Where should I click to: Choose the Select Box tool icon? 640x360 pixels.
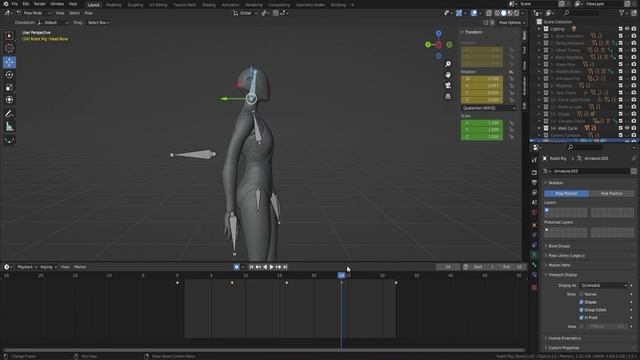(9, 36)
